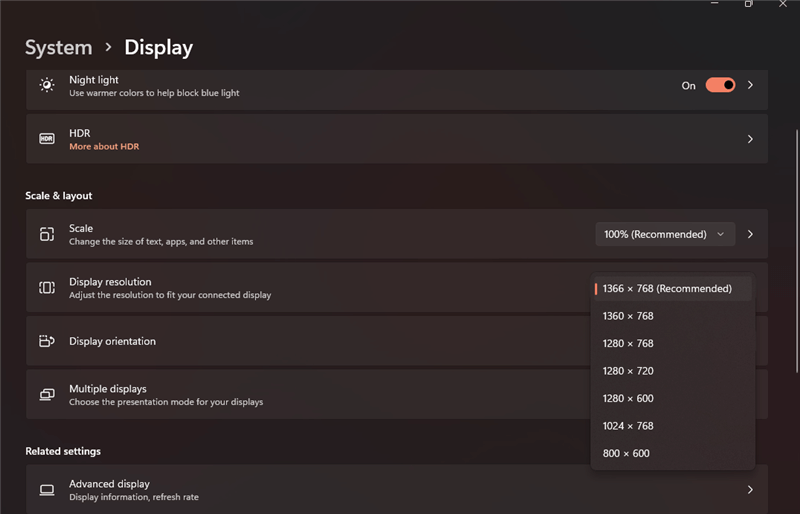Open the Scale 100% (Recommended) dropdown
Viewport: 800px width, 514px height.
coord(664,234)
